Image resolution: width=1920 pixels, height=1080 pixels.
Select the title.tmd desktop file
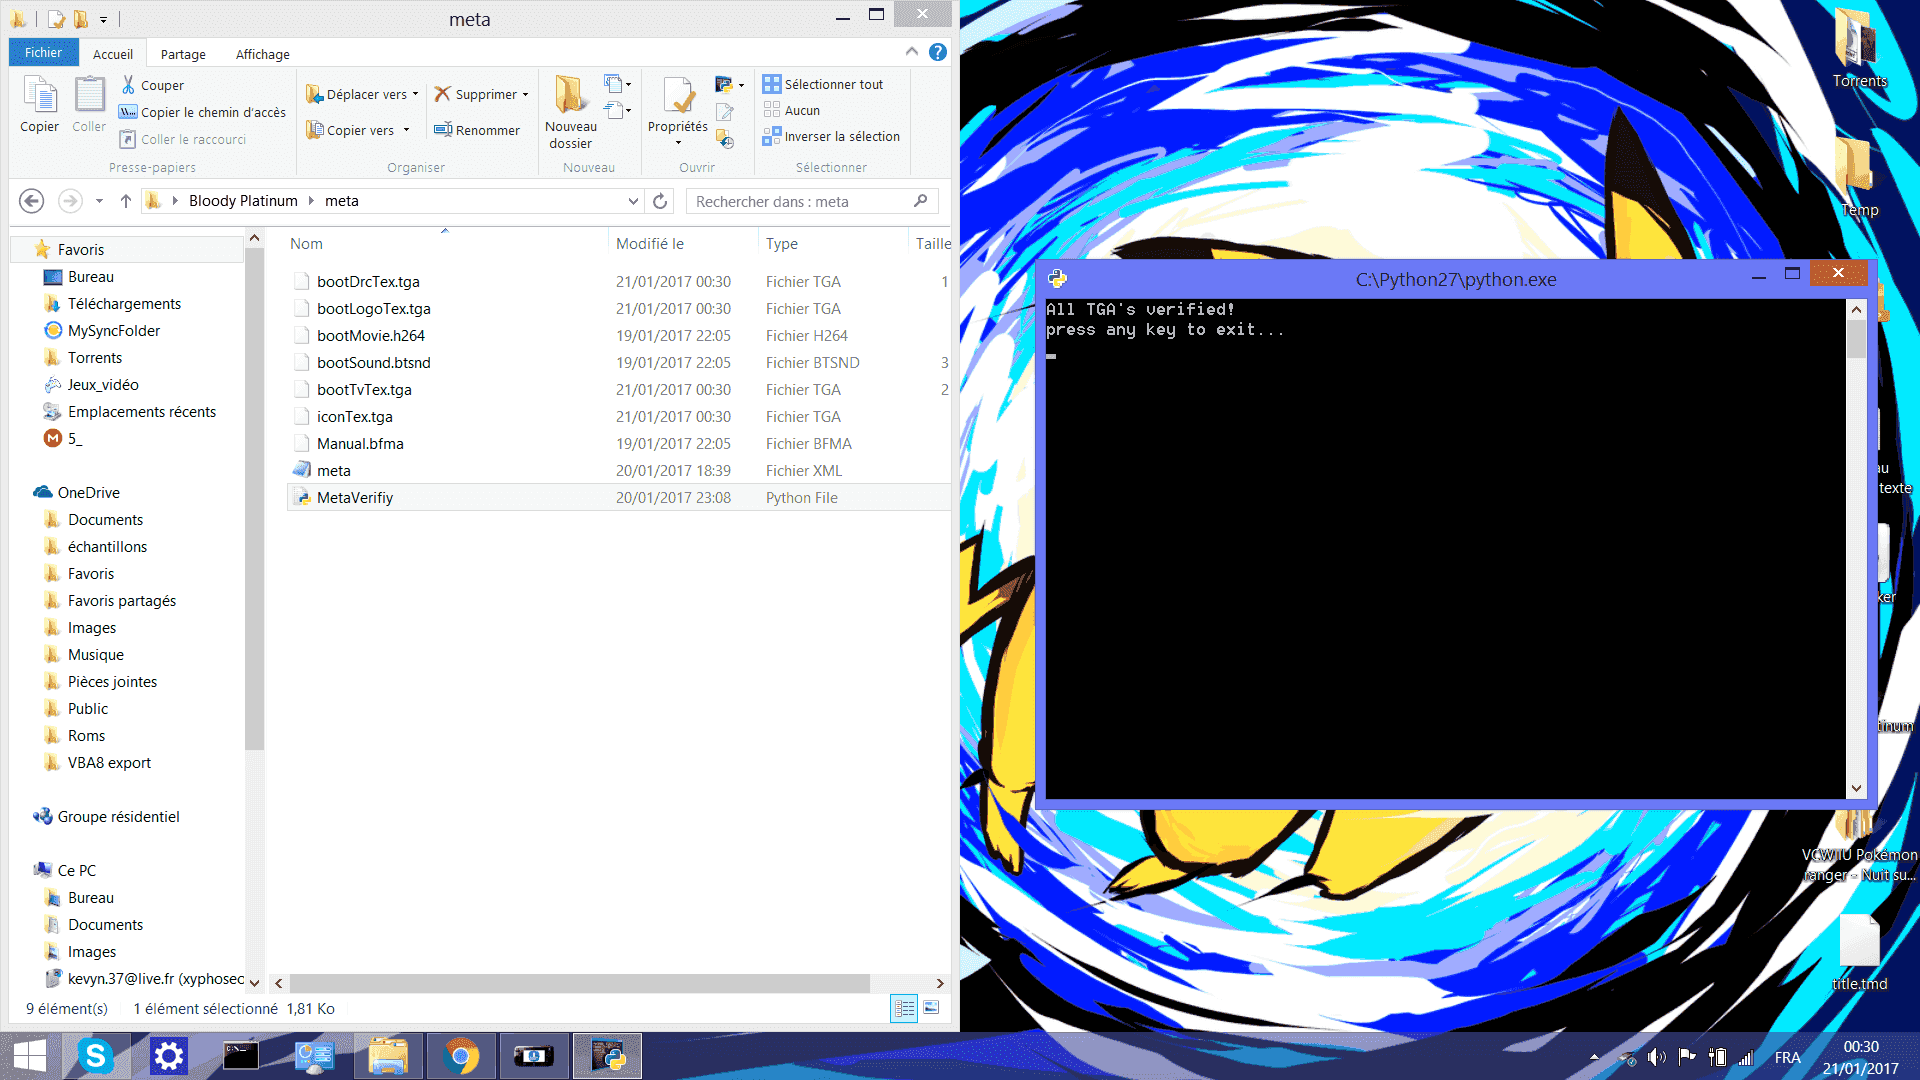pos(1859,952)
